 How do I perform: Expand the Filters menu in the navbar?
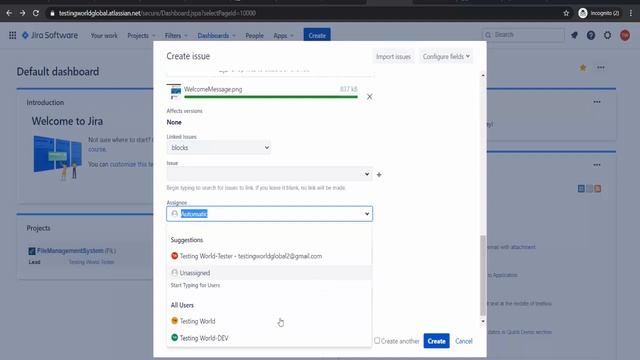tap(176, 36)
